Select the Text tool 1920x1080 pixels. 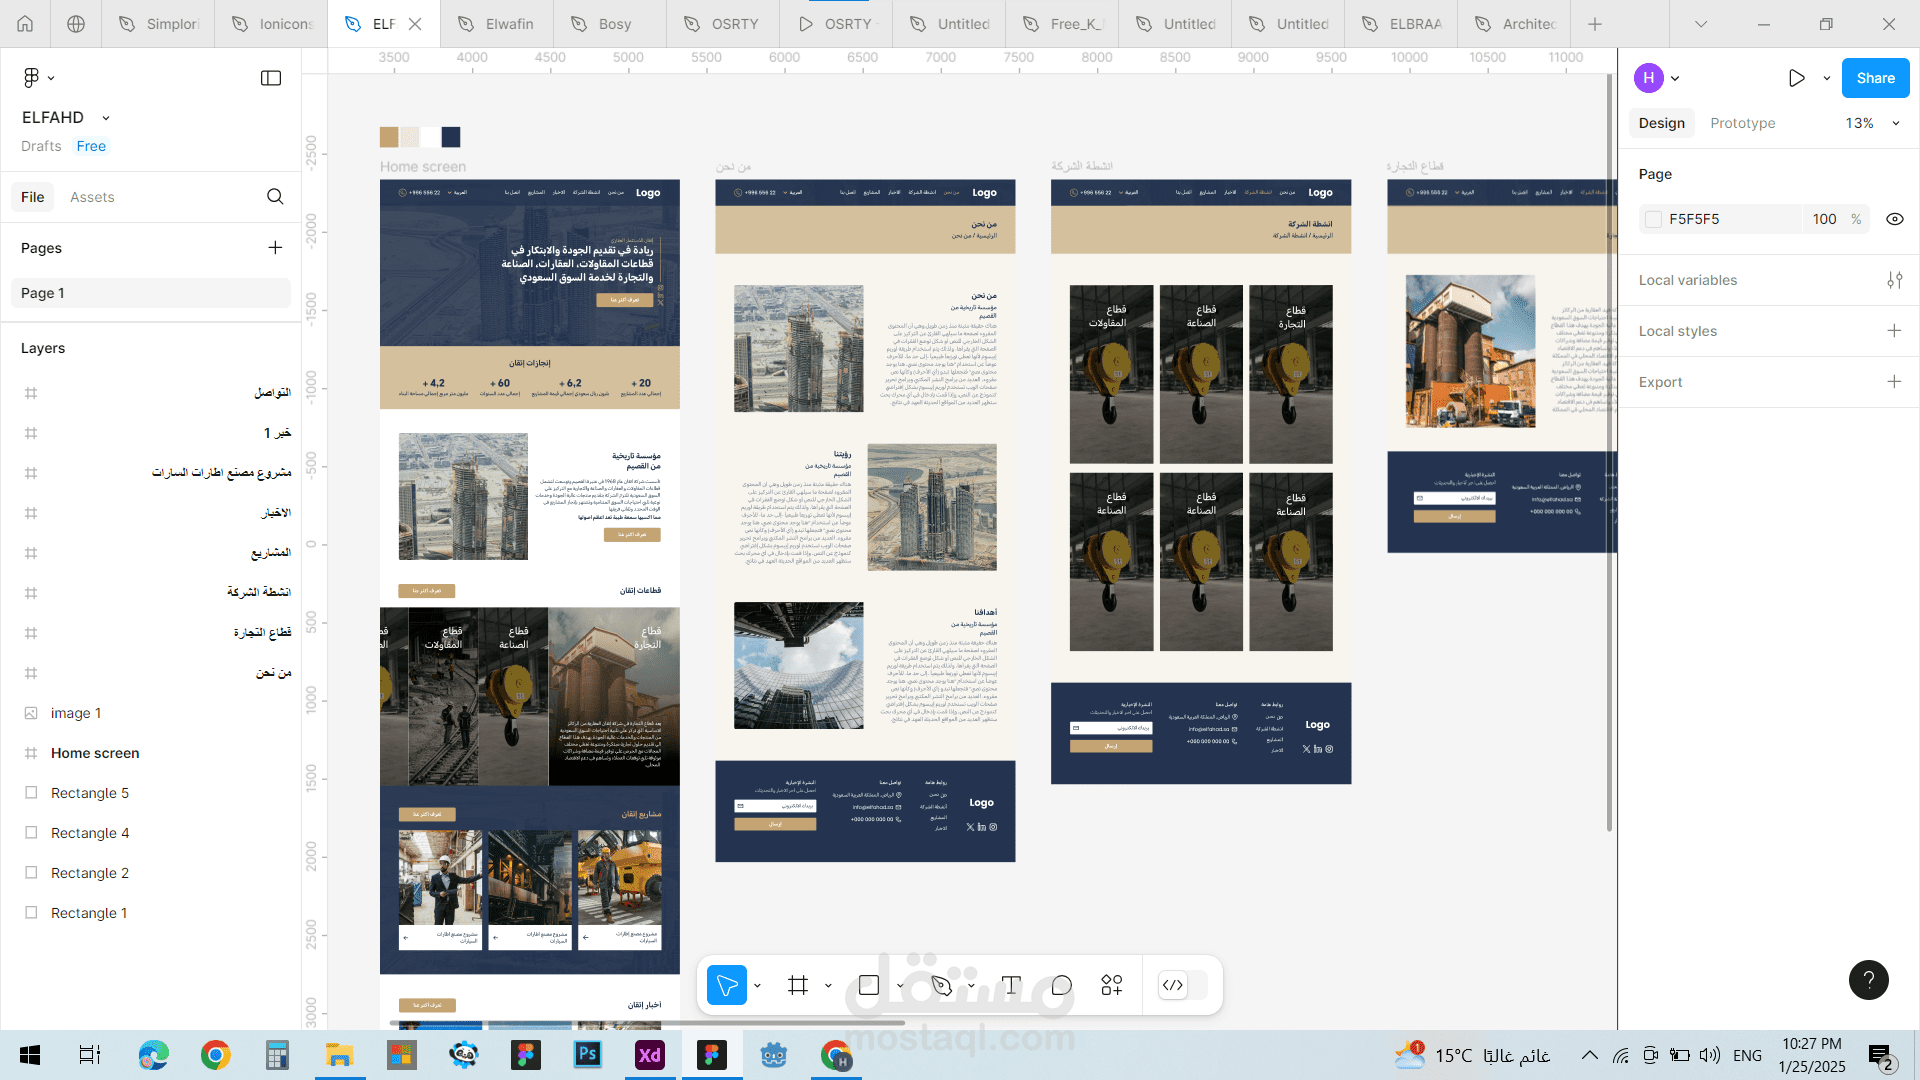coord(1011,986)
